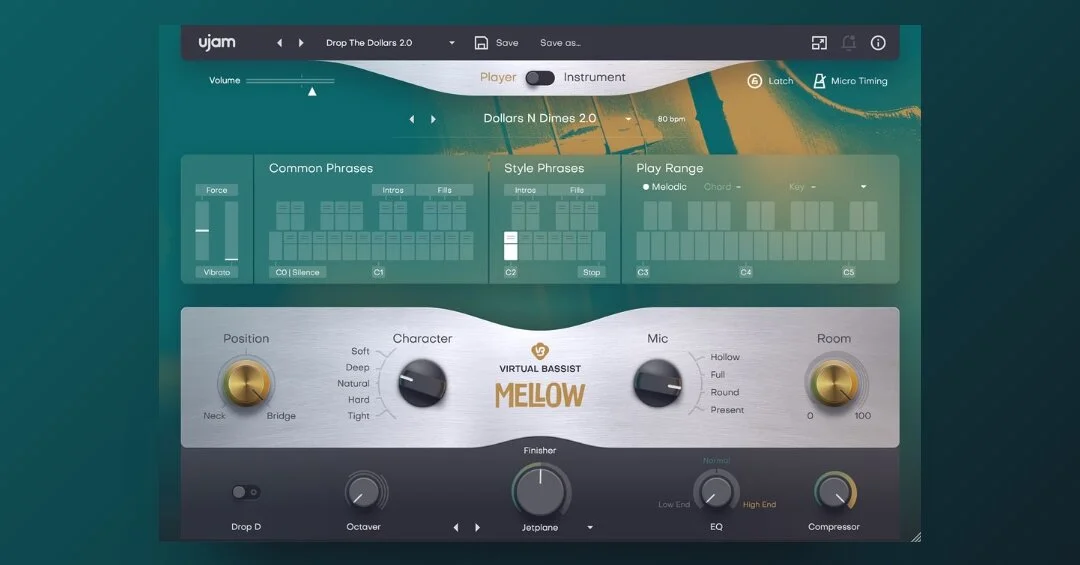The width and height of the screenshot is (1080, 565).
Task: Select Present mic option
Action: click(727, 410)
